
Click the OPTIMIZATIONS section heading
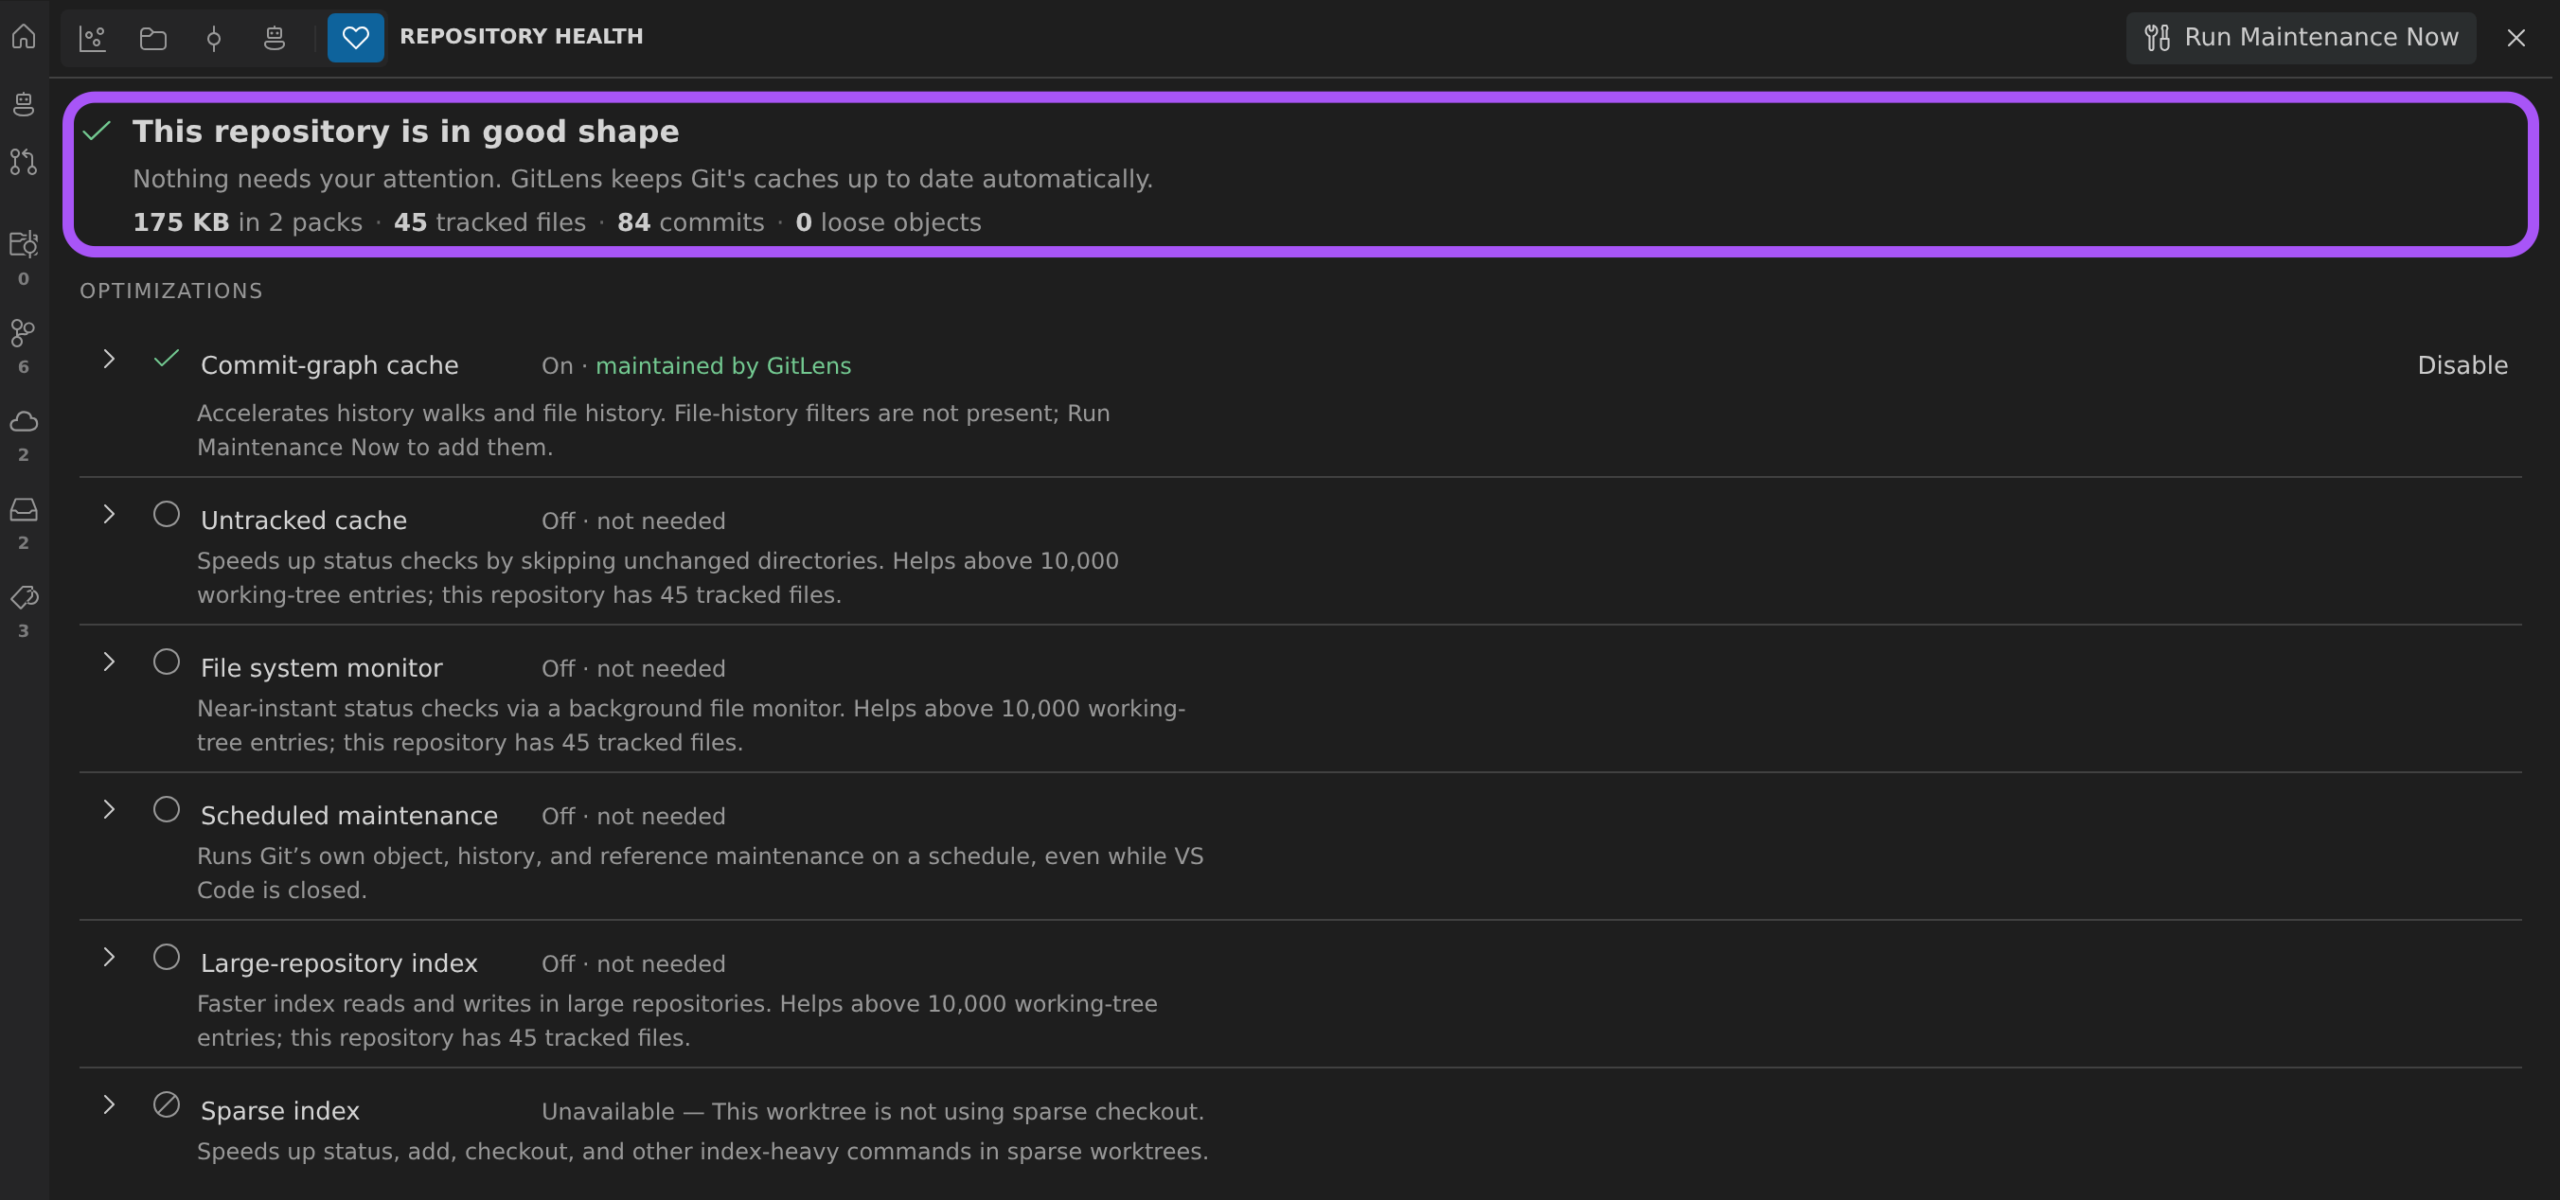[x=171, y=291]
